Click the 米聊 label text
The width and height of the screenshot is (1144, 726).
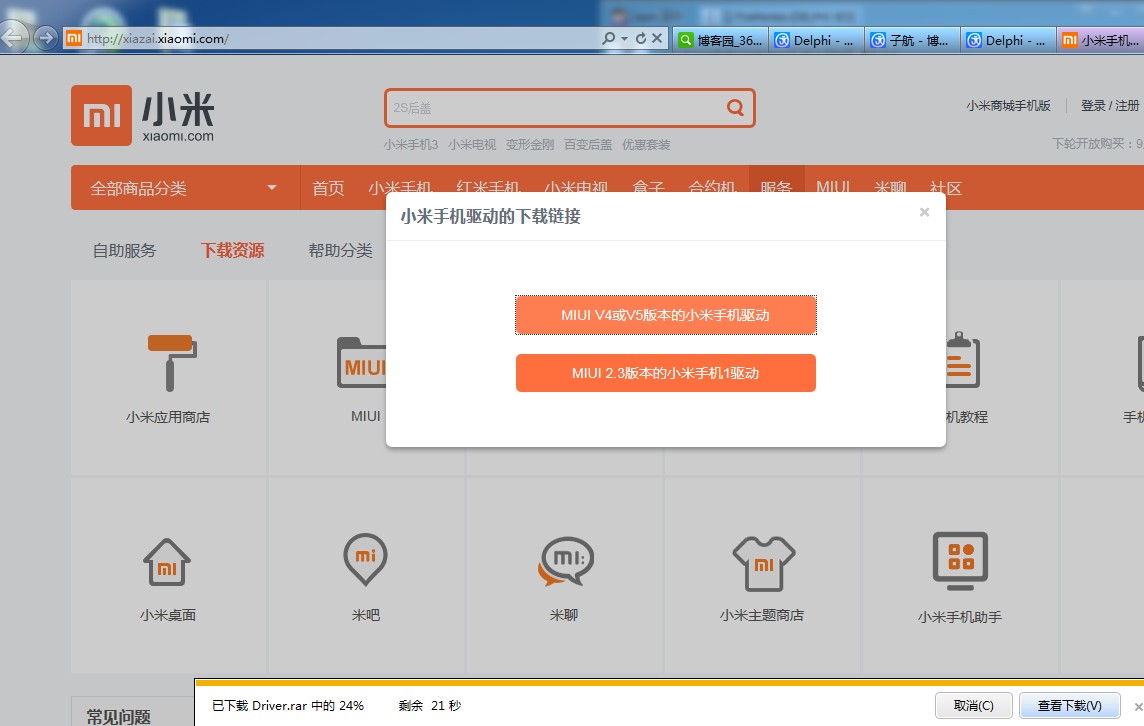(564, 615)
